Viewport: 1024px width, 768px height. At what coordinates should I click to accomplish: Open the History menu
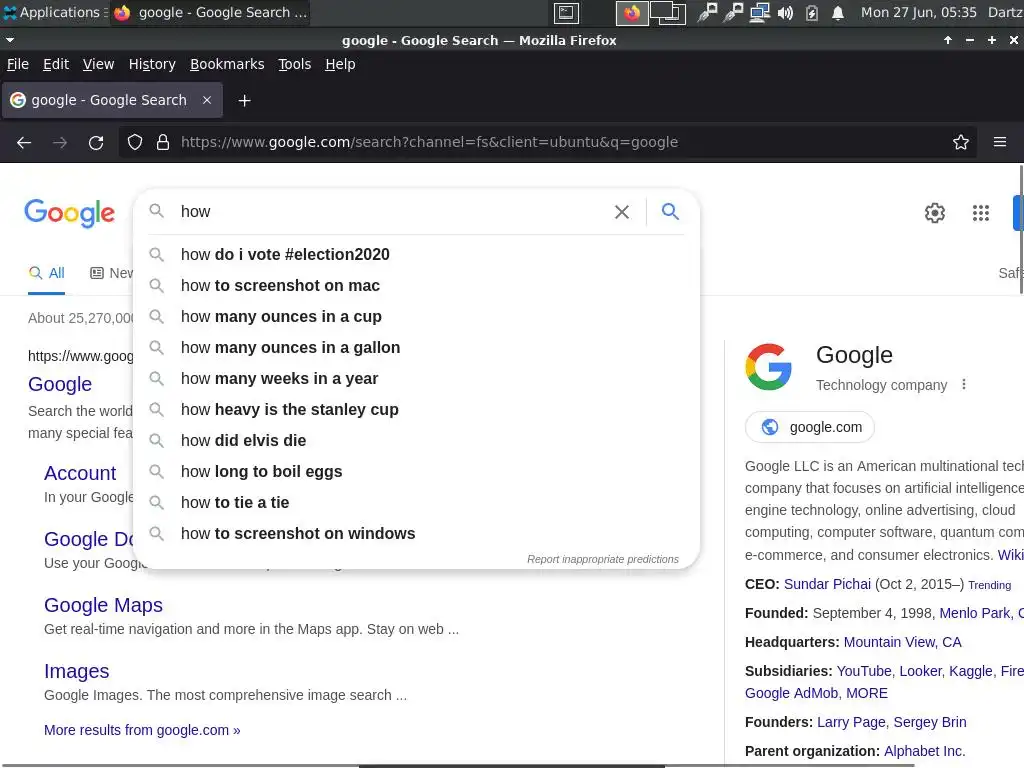coord(152,64)
